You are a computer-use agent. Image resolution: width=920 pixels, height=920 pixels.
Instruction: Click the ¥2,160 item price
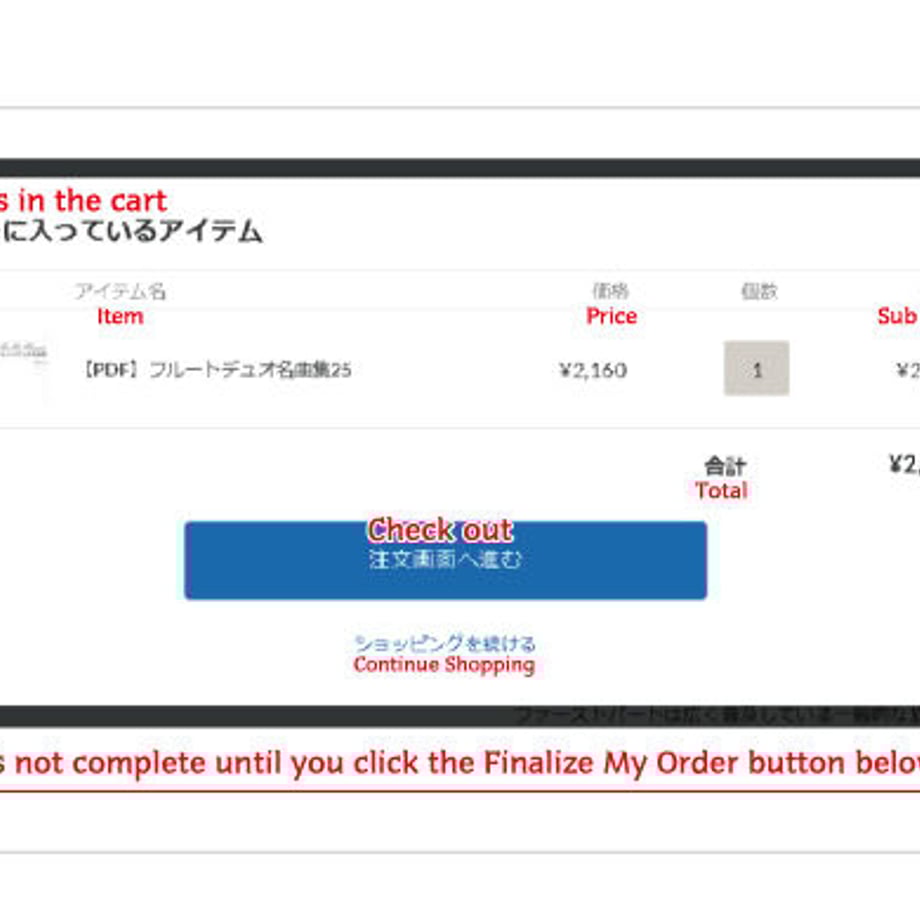tap(593, 370)
